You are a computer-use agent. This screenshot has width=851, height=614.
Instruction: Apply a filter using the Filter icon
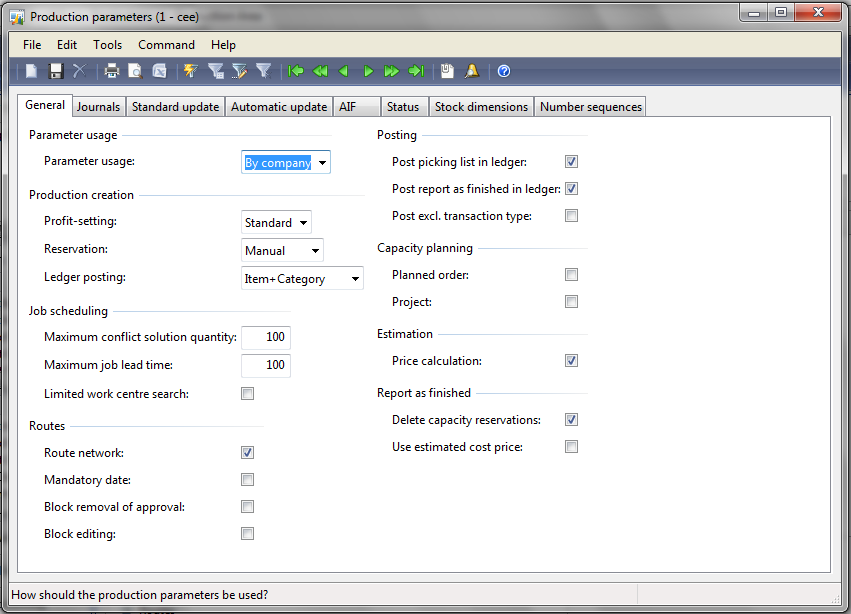pos(216,71)
